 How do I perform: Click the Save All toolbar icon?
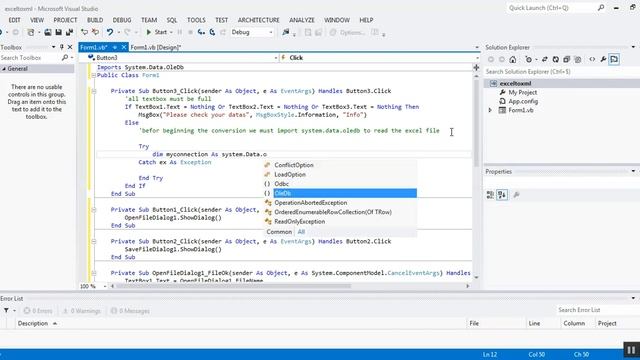click(69, 32)
